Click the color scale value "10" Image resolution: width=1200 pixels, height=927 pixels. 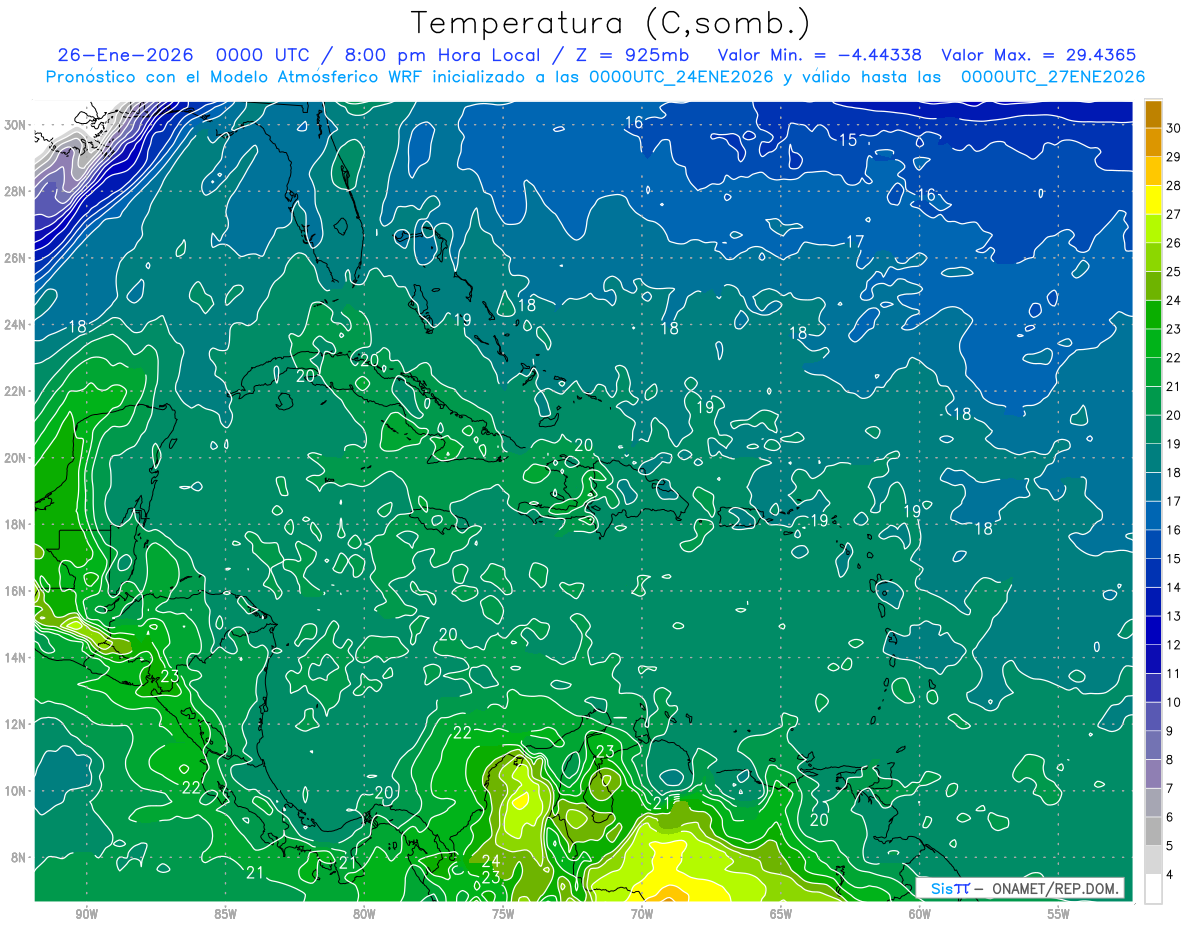coord(1174,702)
